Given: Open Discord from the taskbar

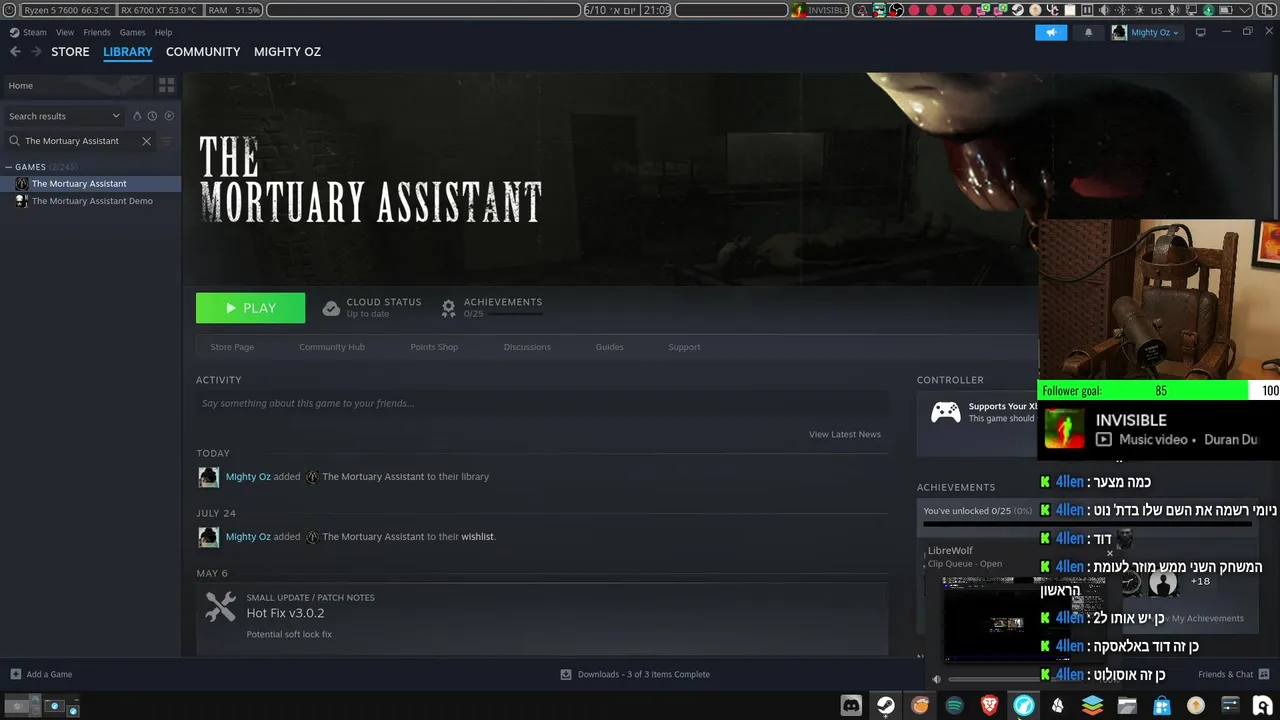Looking at the screenshot, I should [x=851, y=705].
